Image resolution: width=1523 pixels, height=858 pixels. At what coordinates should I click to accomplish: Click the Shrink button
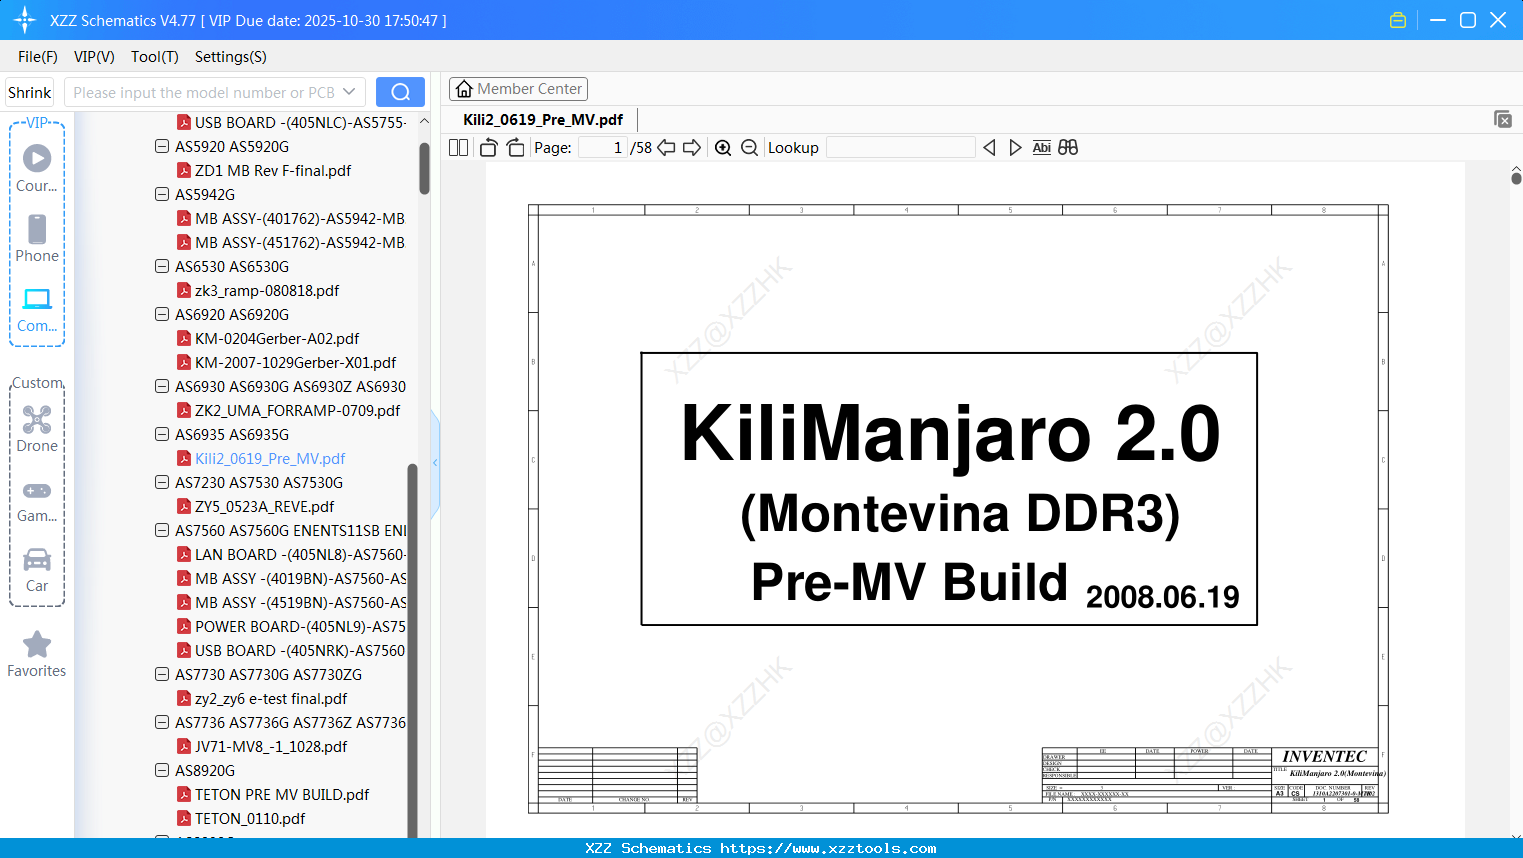point(29,92)
